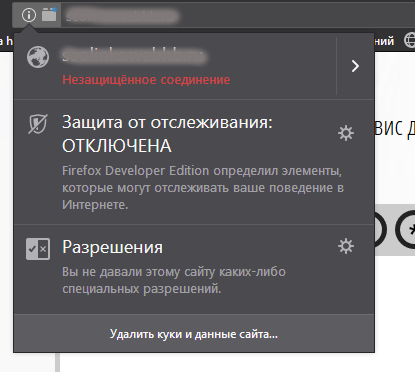Click the globe icon beside the site name
This screenshot has height=372, width=415.
tap(38, 57)
